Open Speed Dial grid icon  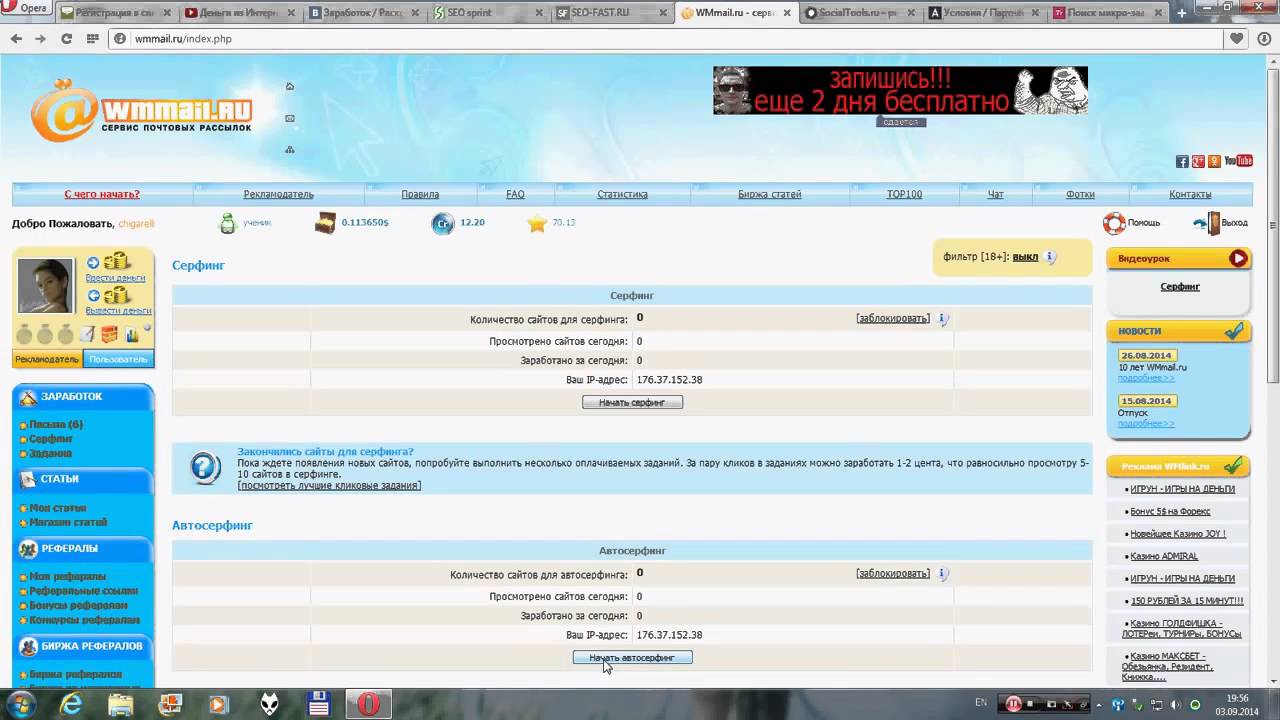pyautogui.click(x=92, y=38)
